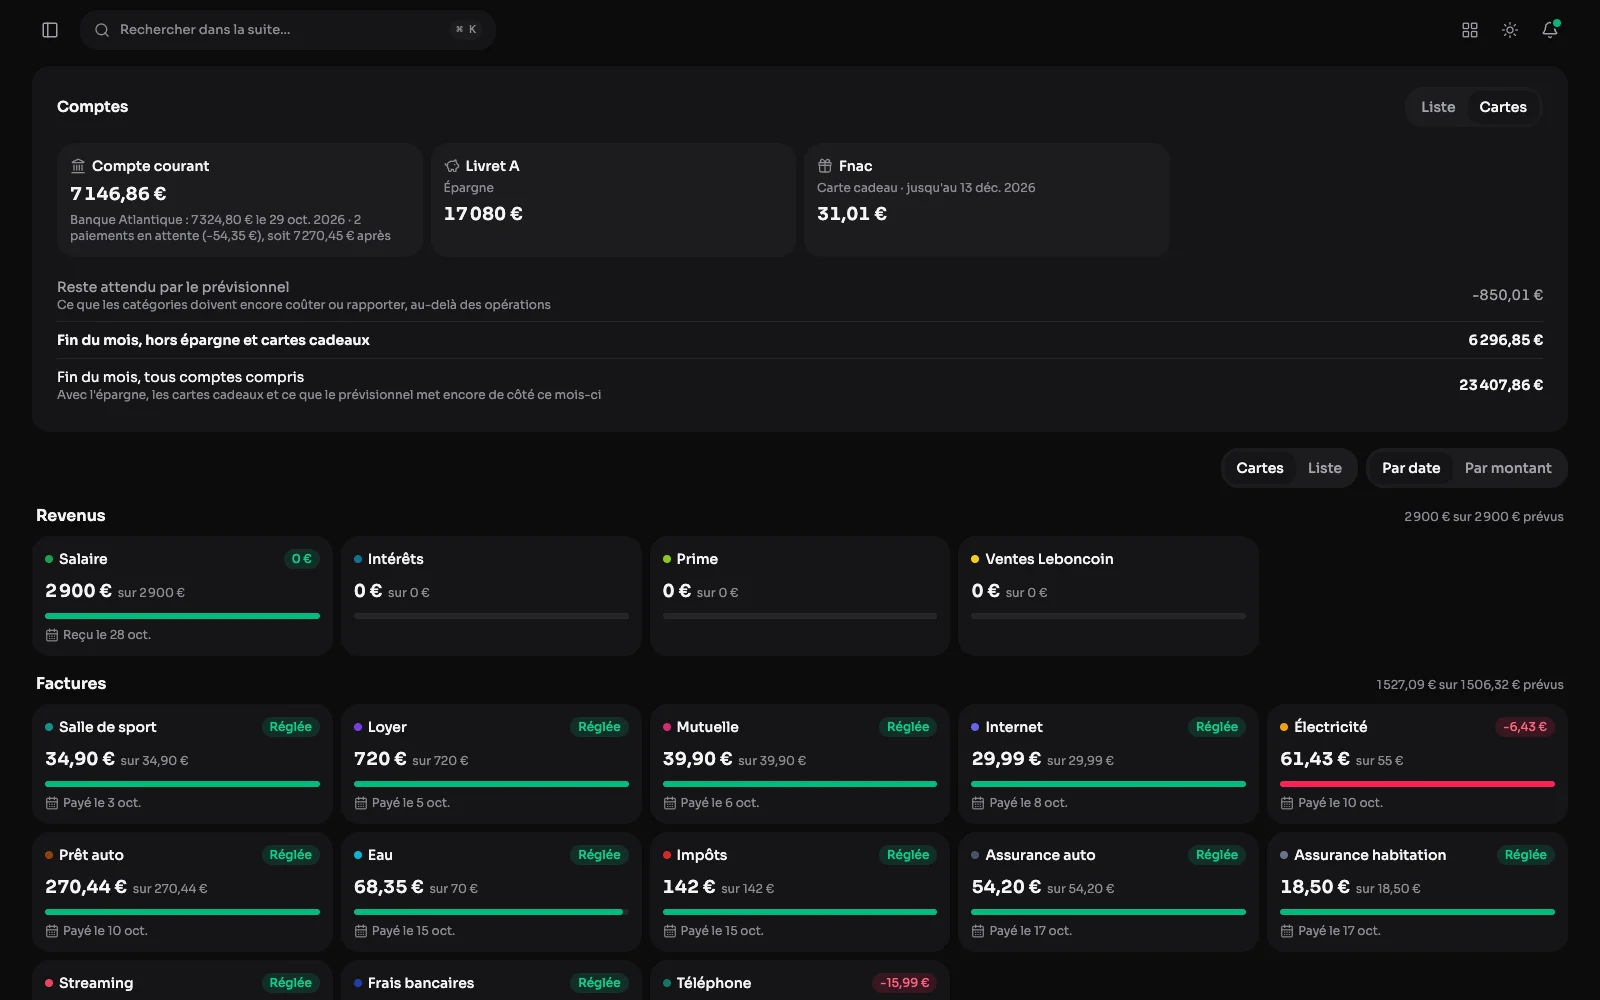Image resolution: width=1600 pixels, height=1000 pixels.
Task: Click calendar icon next to Payé le 8 oct.
Action: [x=978, y=803]
